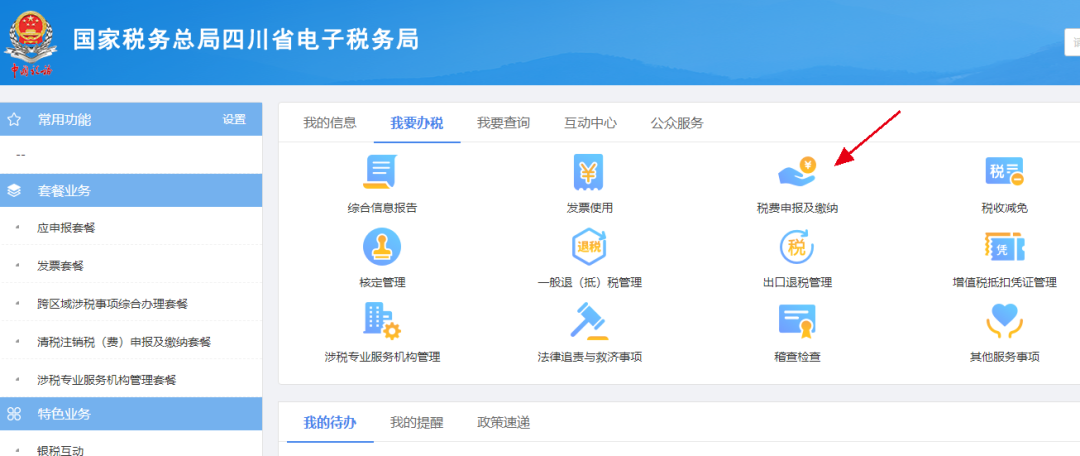The width and height of the screenshot is (1080, 456).
Task: Open 增值税抵扣凭证管理 voucher icon
Action: point(1004,247)
